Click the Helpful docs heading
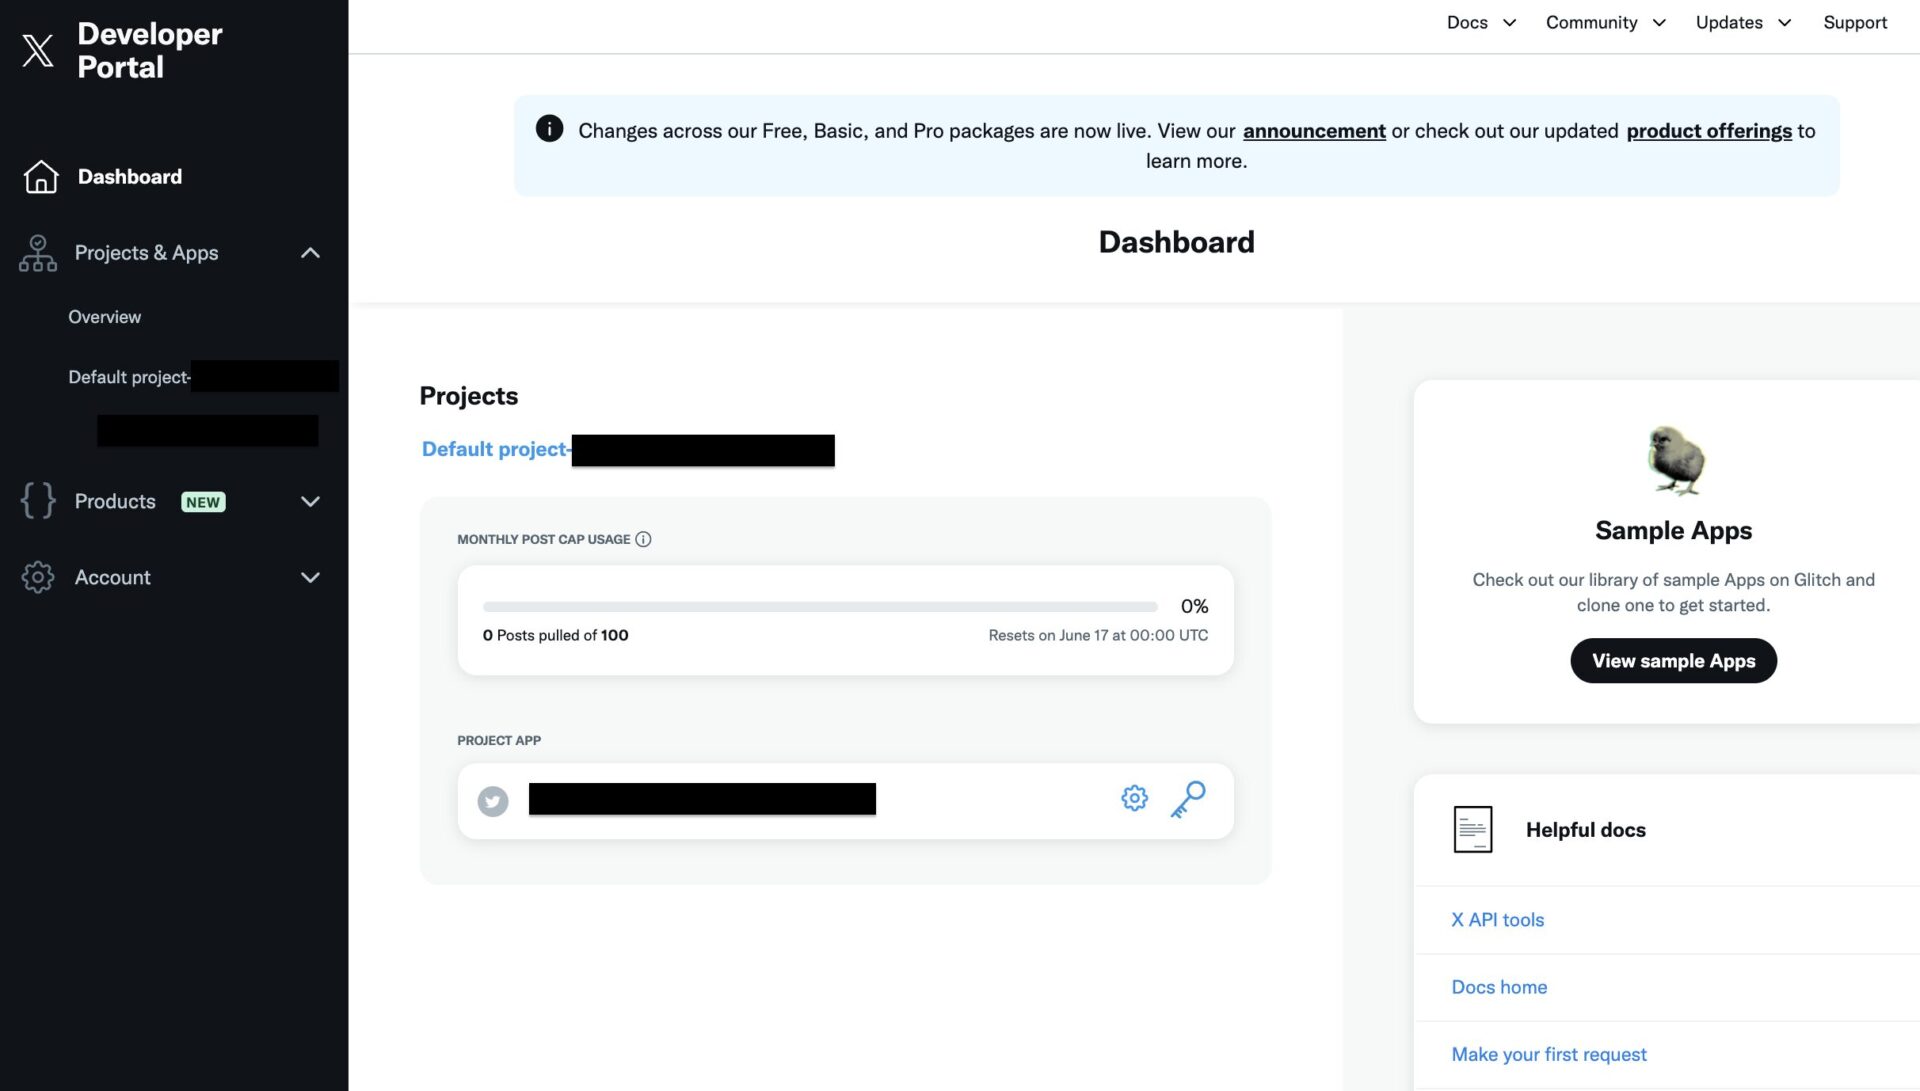Viewport: 1920px width, 1091px height. tap(1585, 829)
